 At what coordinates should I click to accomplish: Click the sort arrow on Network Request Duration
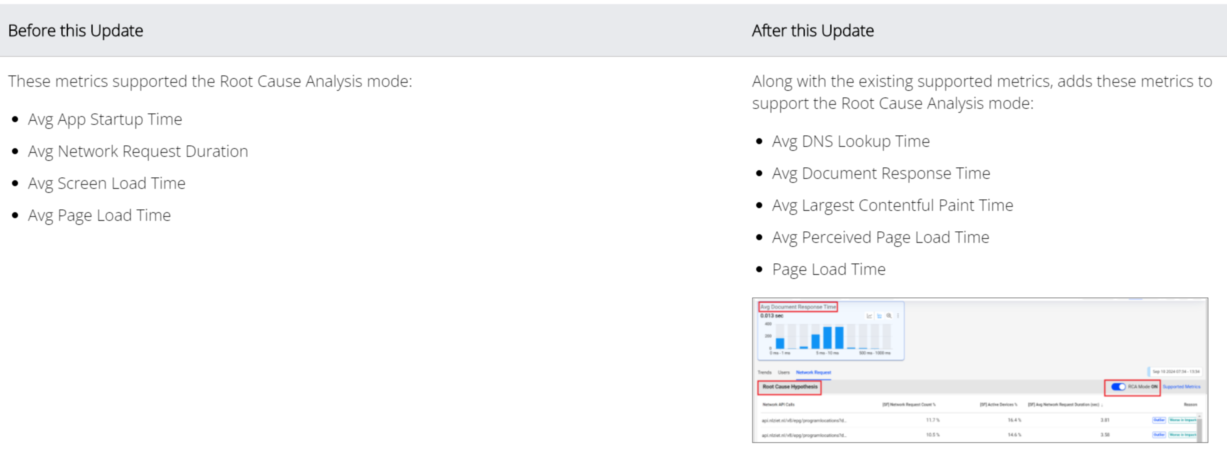click(x=1103, y=405)
